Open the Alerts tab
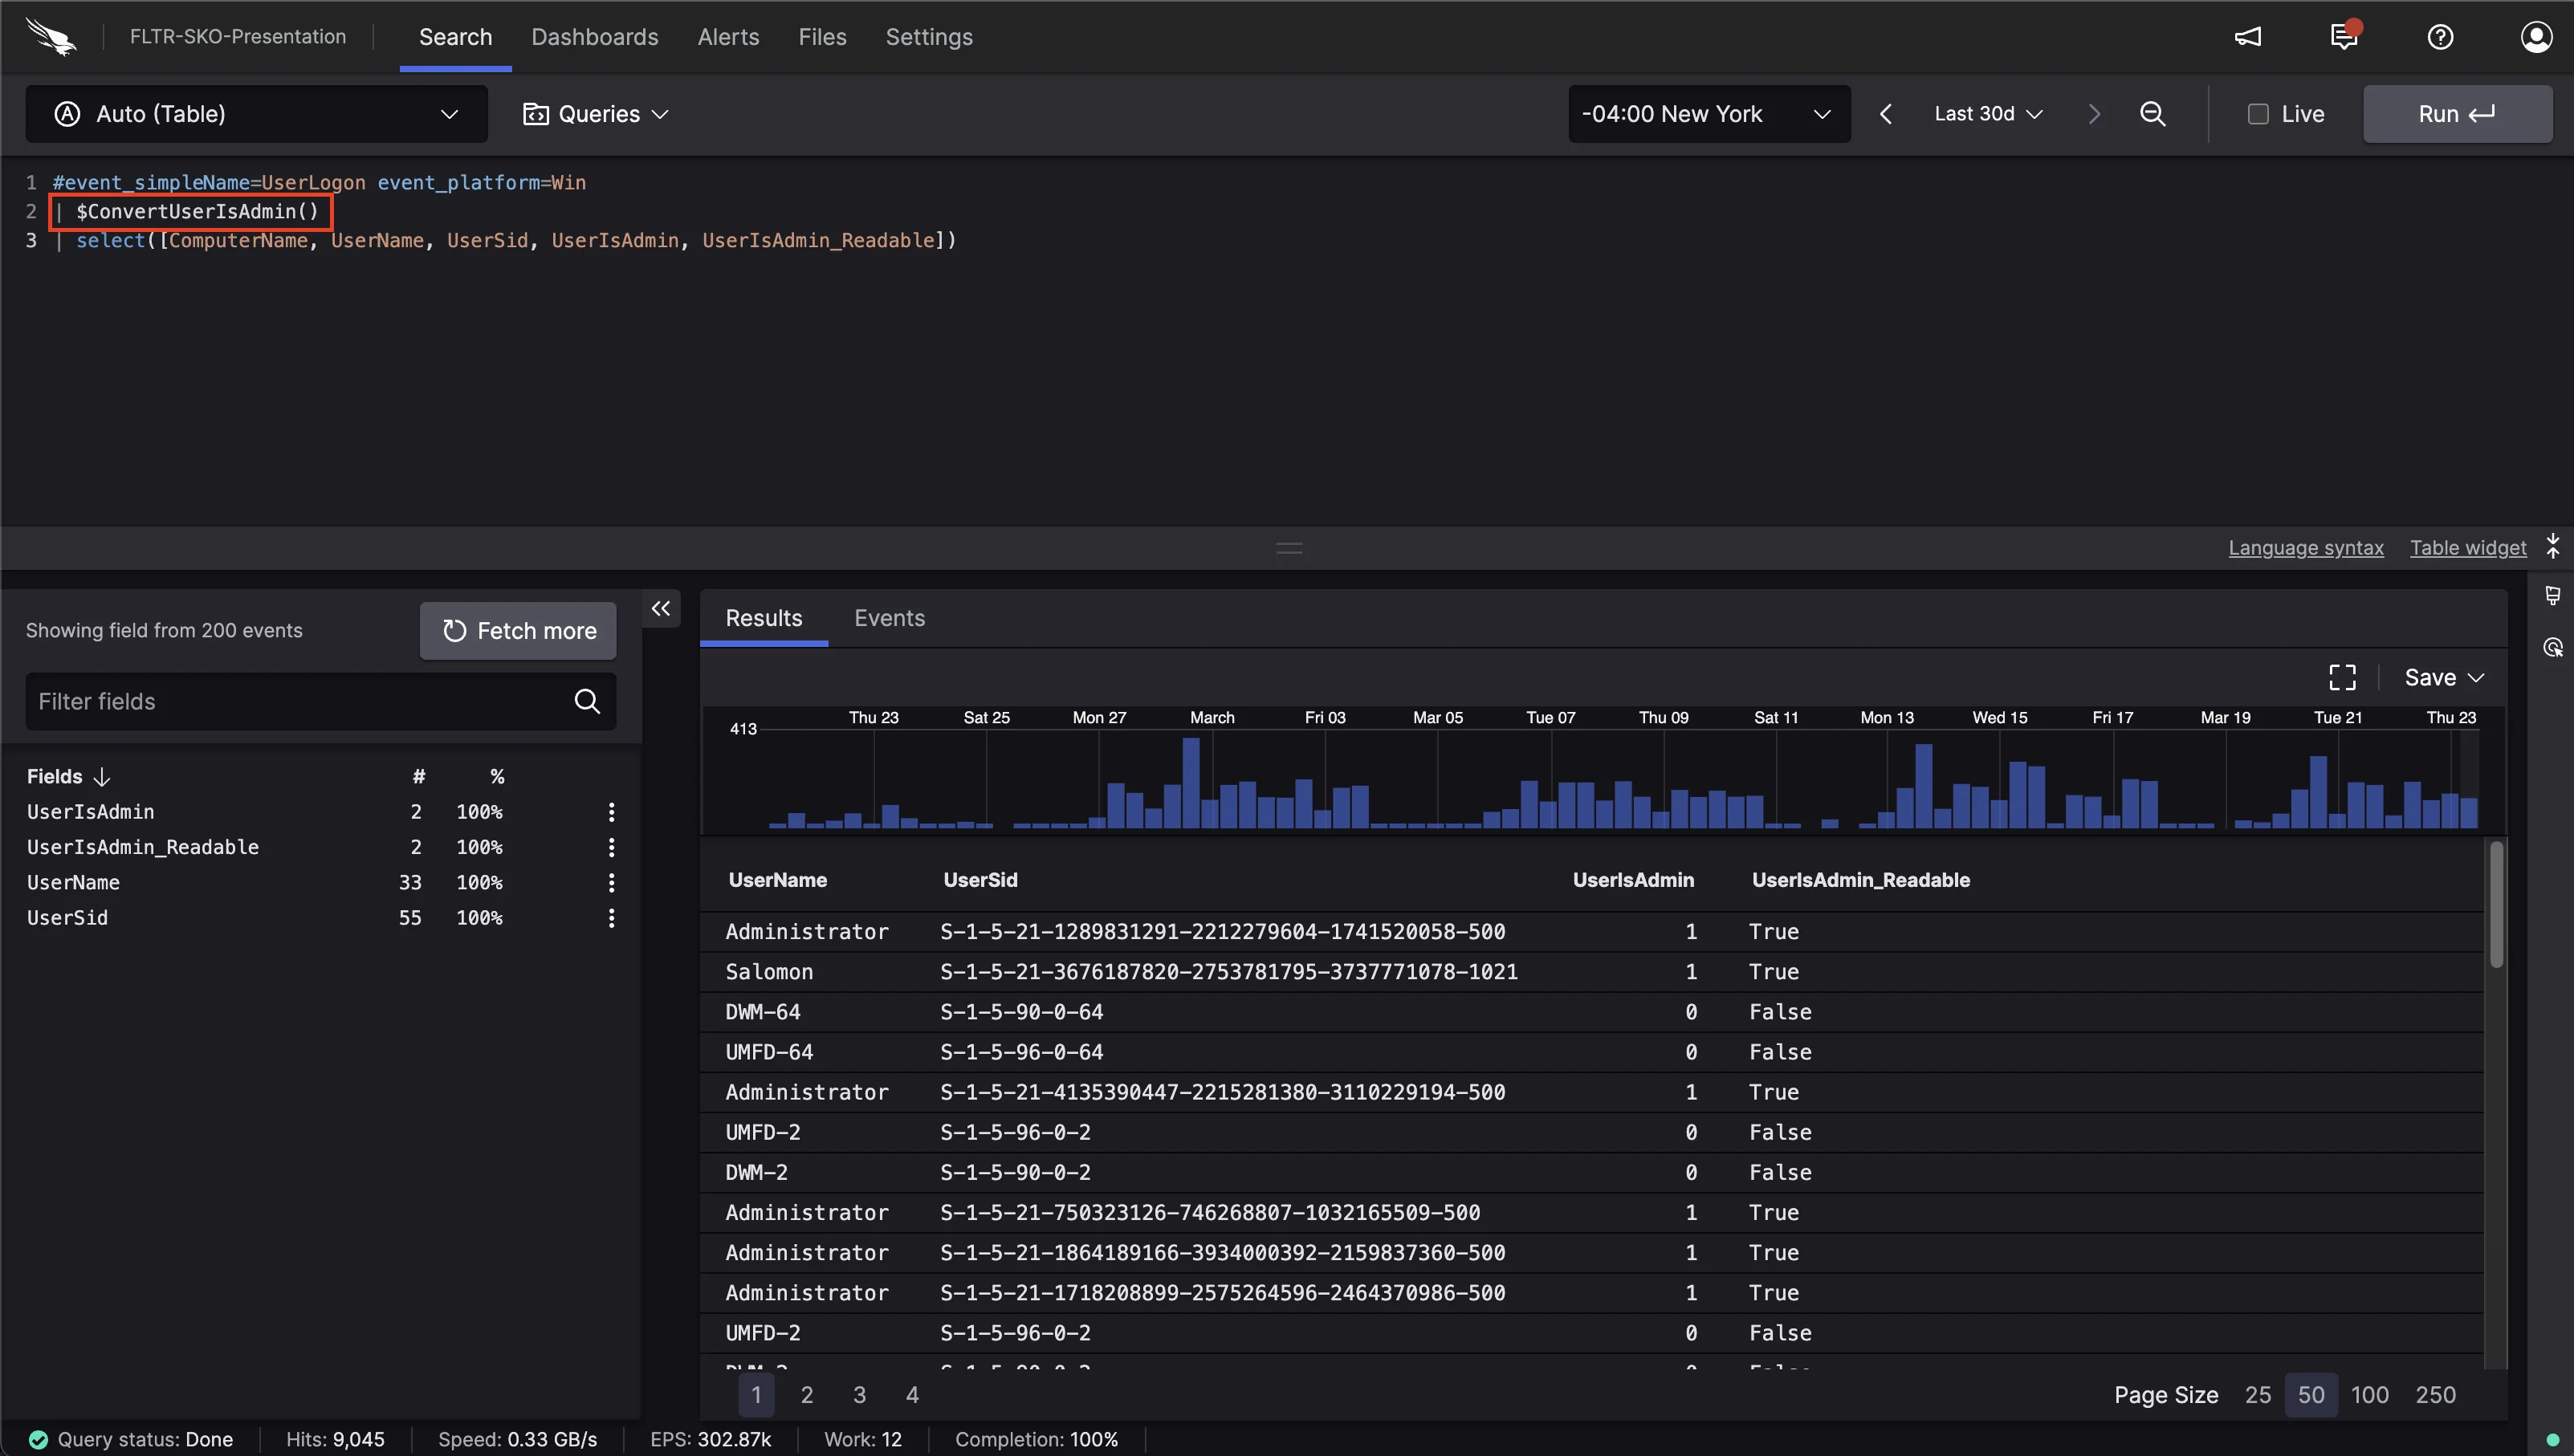This screenshot has width=2574, height=1456. tap(728, 37)
